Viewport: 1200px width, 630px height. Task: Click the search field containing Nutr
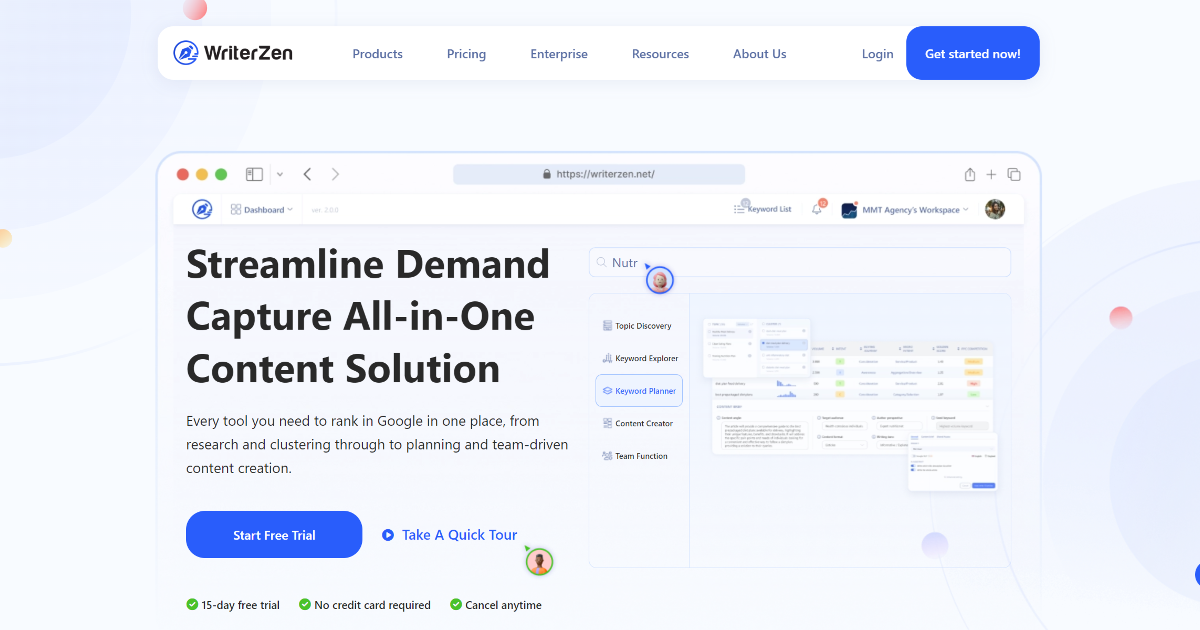tap(800, 263)
